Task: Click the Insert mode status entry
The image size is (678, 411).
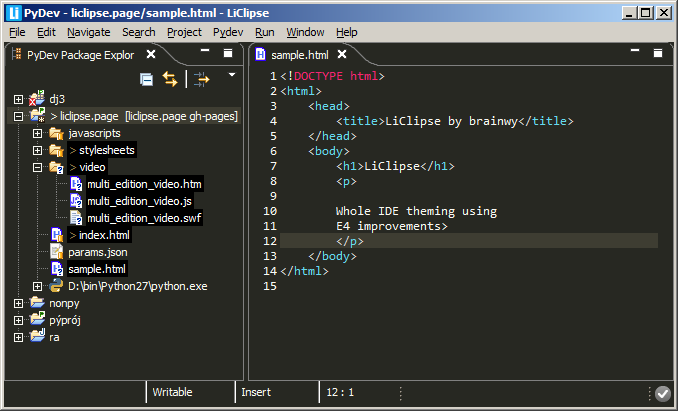Action: (256, 392)
